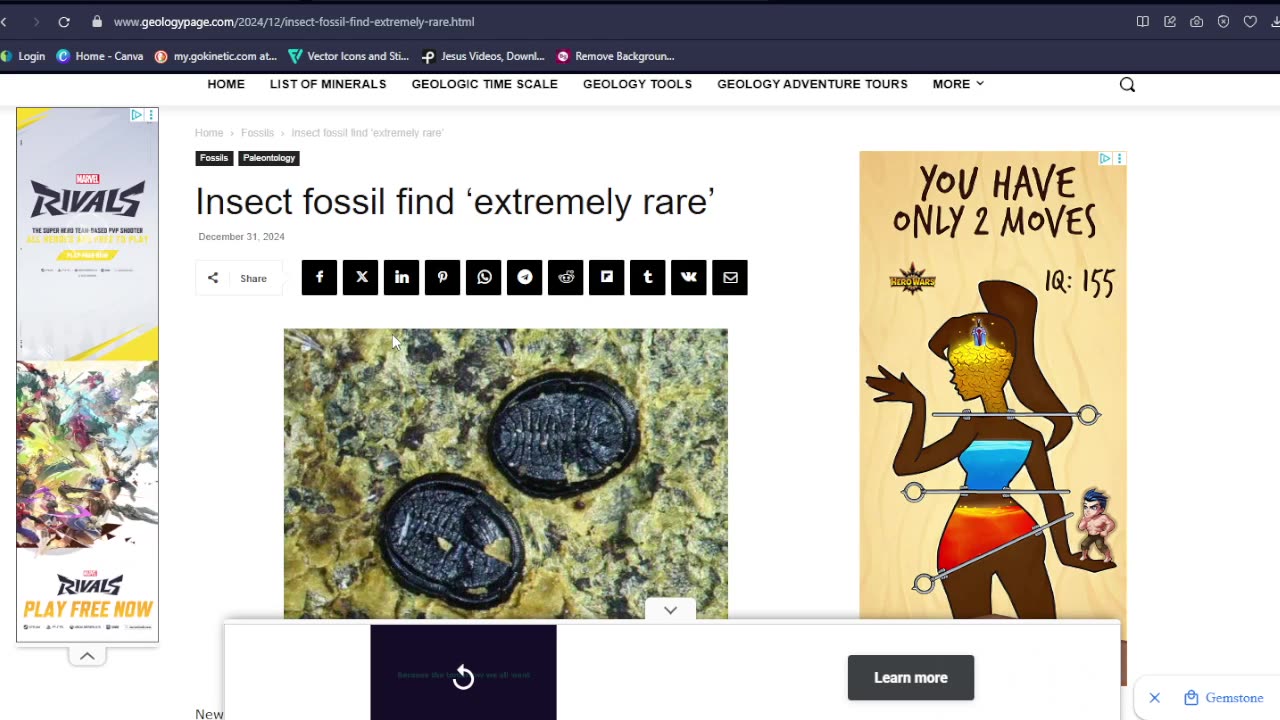Share article on Facebook icon

(x=319, y=278)
